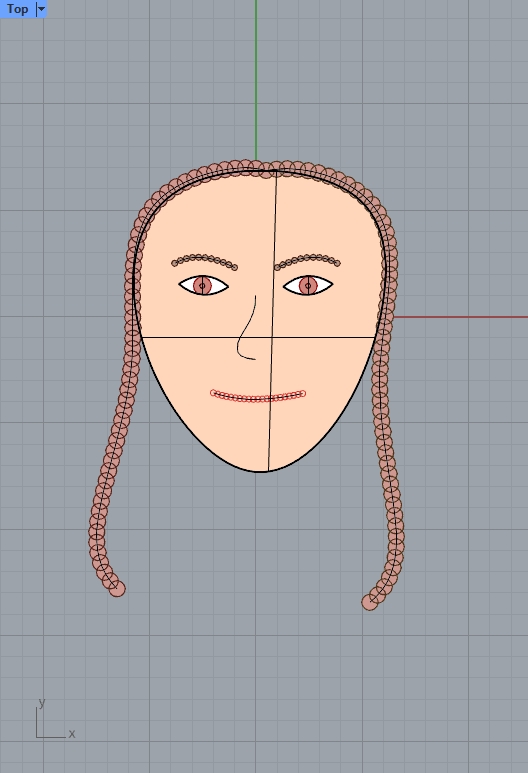
Task: Select the end circle of left braid
Action: pyautogui.click(x=117, y=589)
